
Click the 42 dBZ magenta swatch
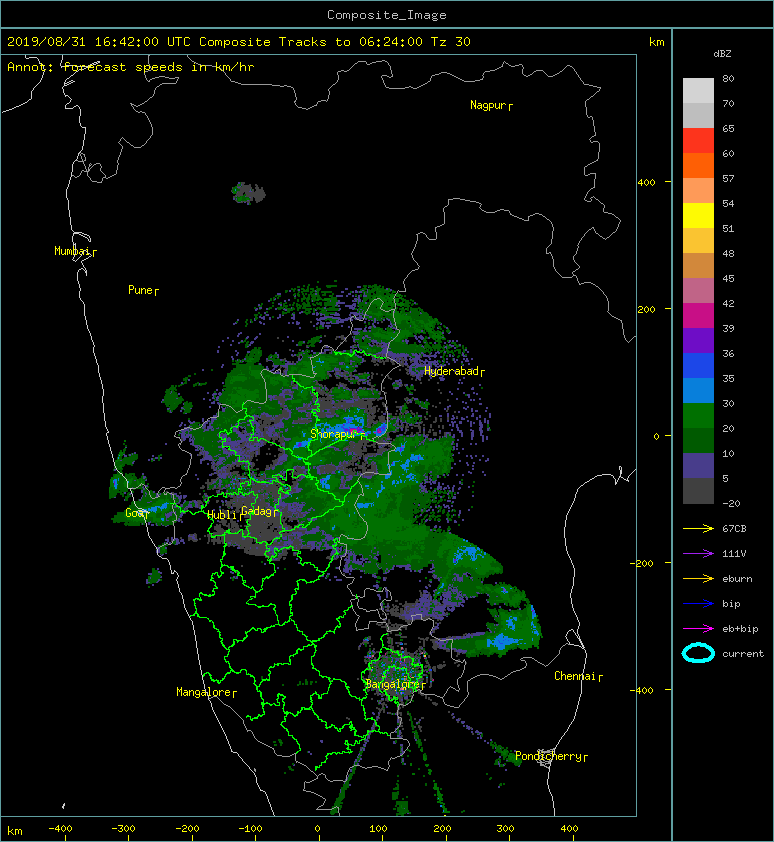tap(698, 315)
